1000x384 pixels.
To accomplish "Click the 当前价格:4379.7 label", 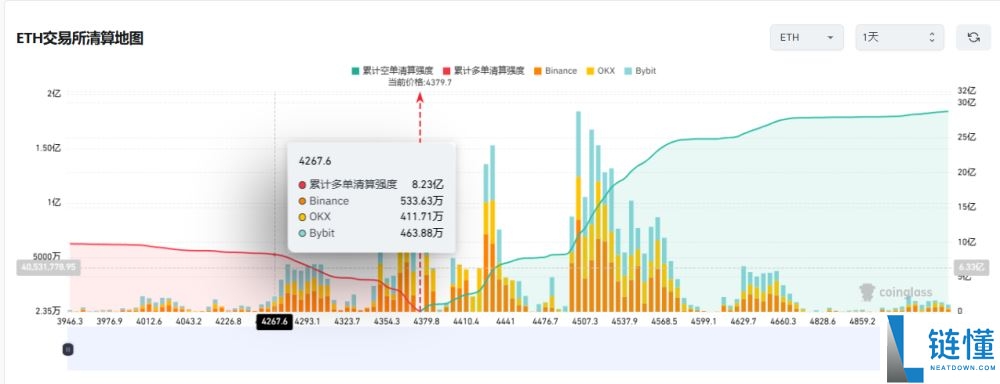I will click(420, 82).
